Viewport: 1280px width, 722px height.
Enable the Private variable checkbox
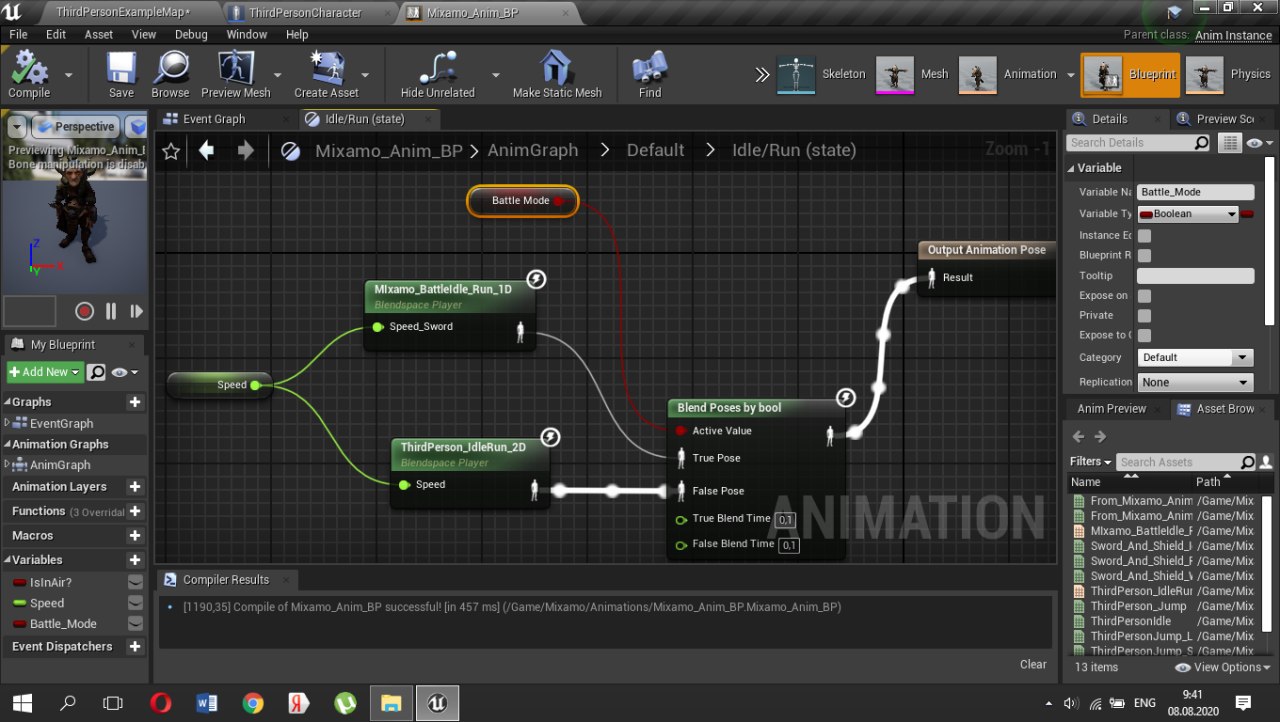1144,315
